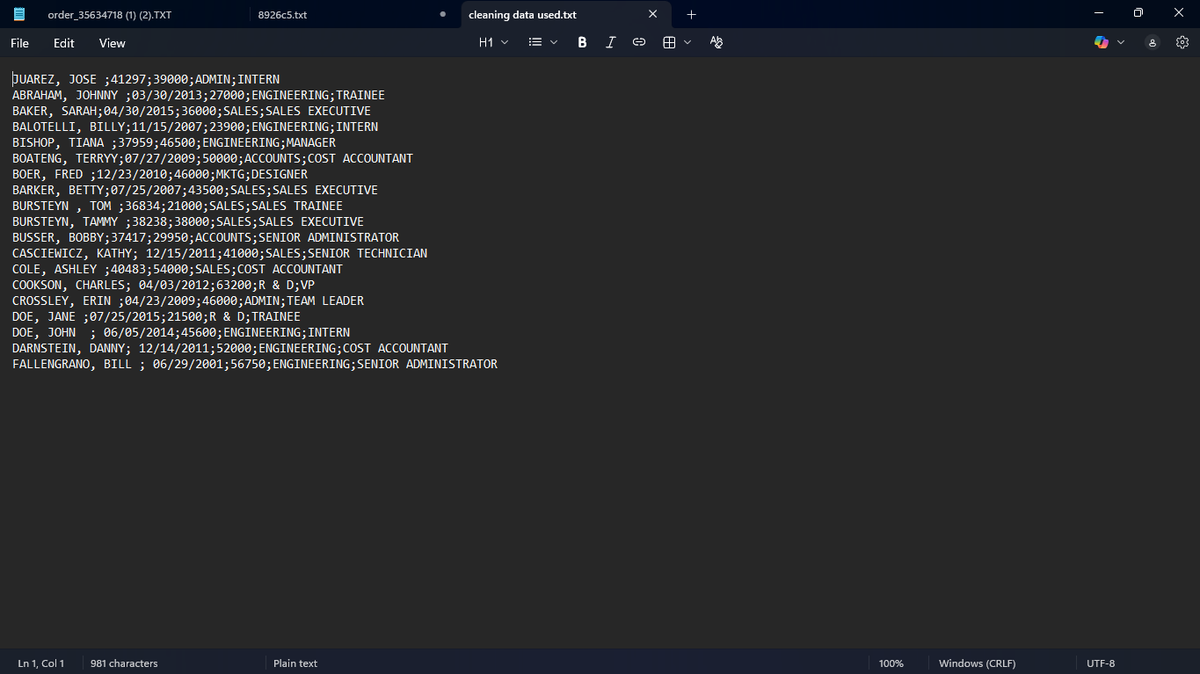1200x674 pixels.
Task: Expand the H1 headings dropdown
Action: pos(493,43)
